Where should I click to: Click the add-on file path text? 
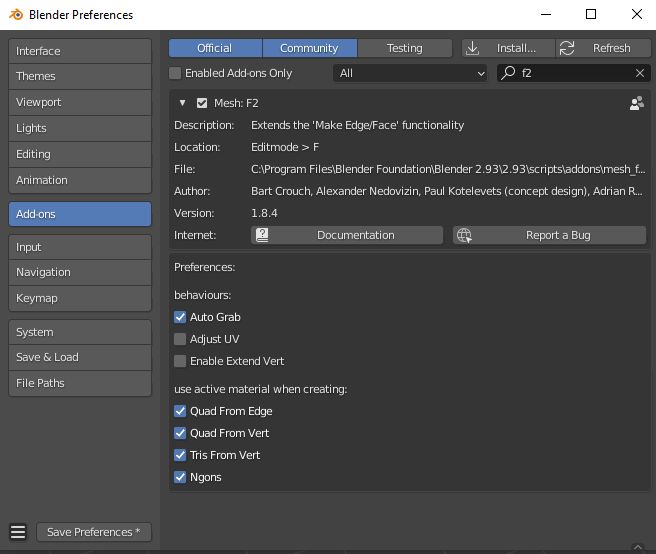(x=448, y=169)
